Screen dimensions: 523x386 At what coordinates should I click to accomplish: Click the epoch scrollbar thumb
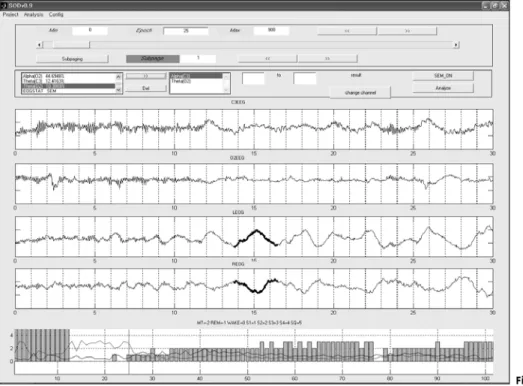tap(71, 45)
